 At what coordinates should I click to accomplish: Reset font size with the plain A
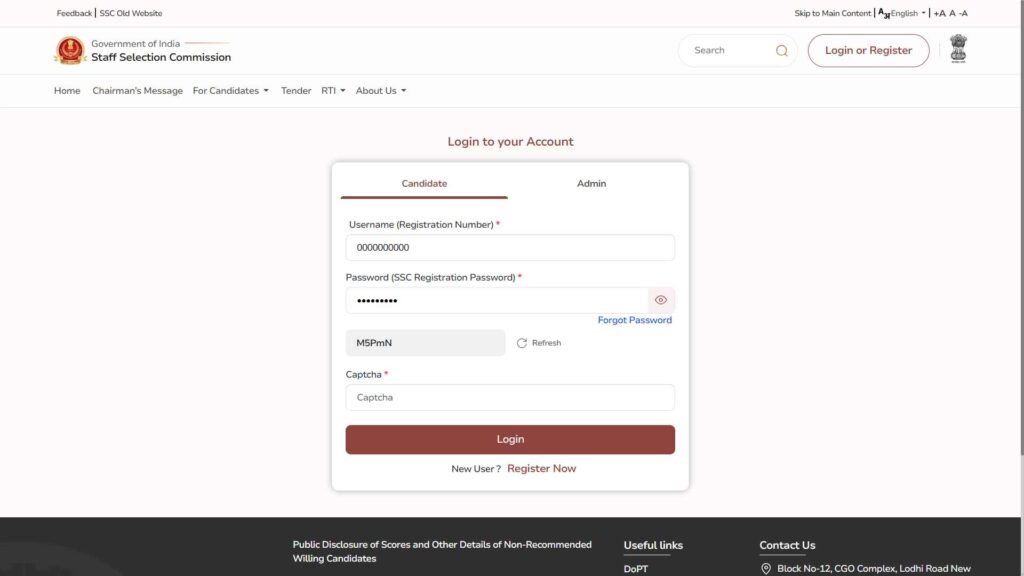point(952,14)
